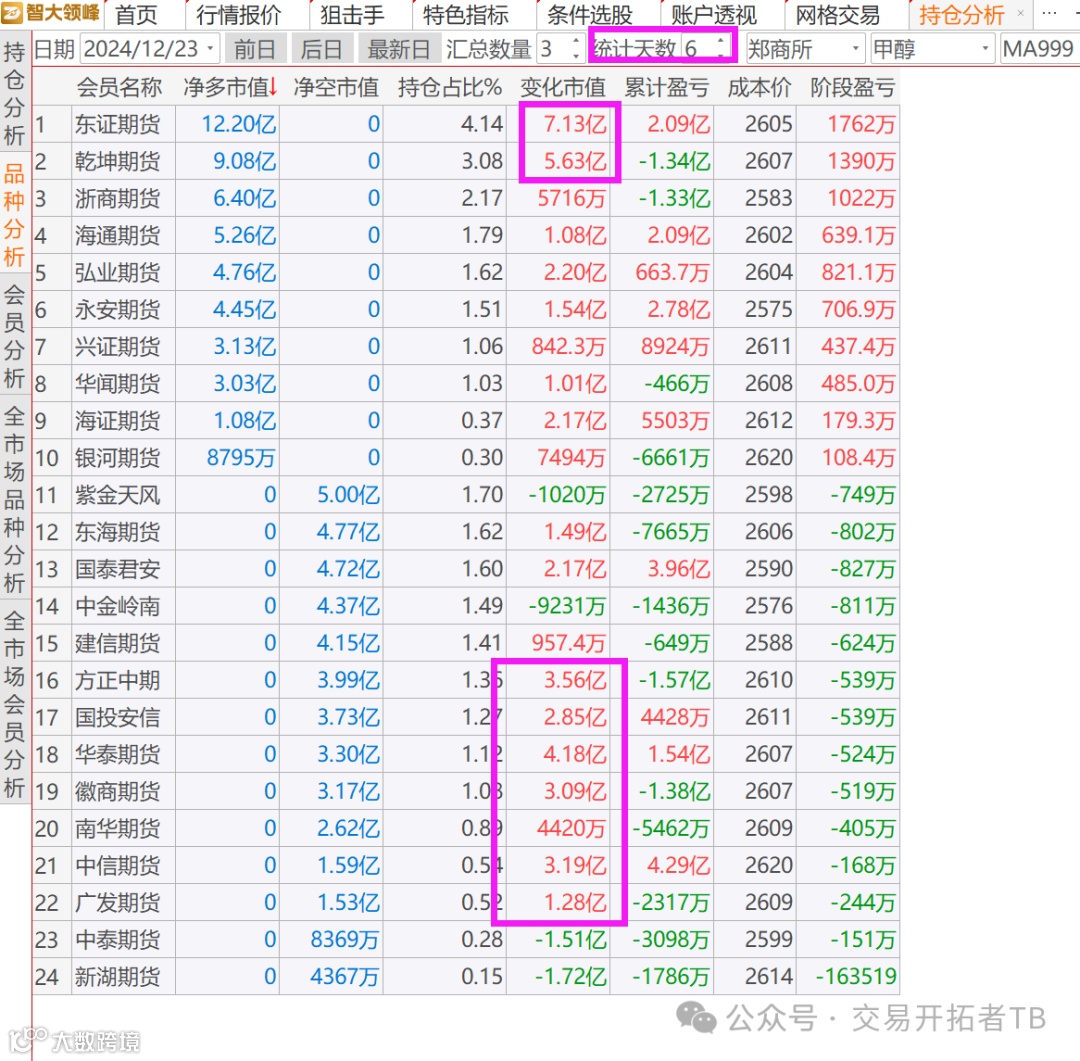Viewport: 1080px width, 1061px height.
Task: Open the 甲醇 product dropdown
Action: coord(932,49)
